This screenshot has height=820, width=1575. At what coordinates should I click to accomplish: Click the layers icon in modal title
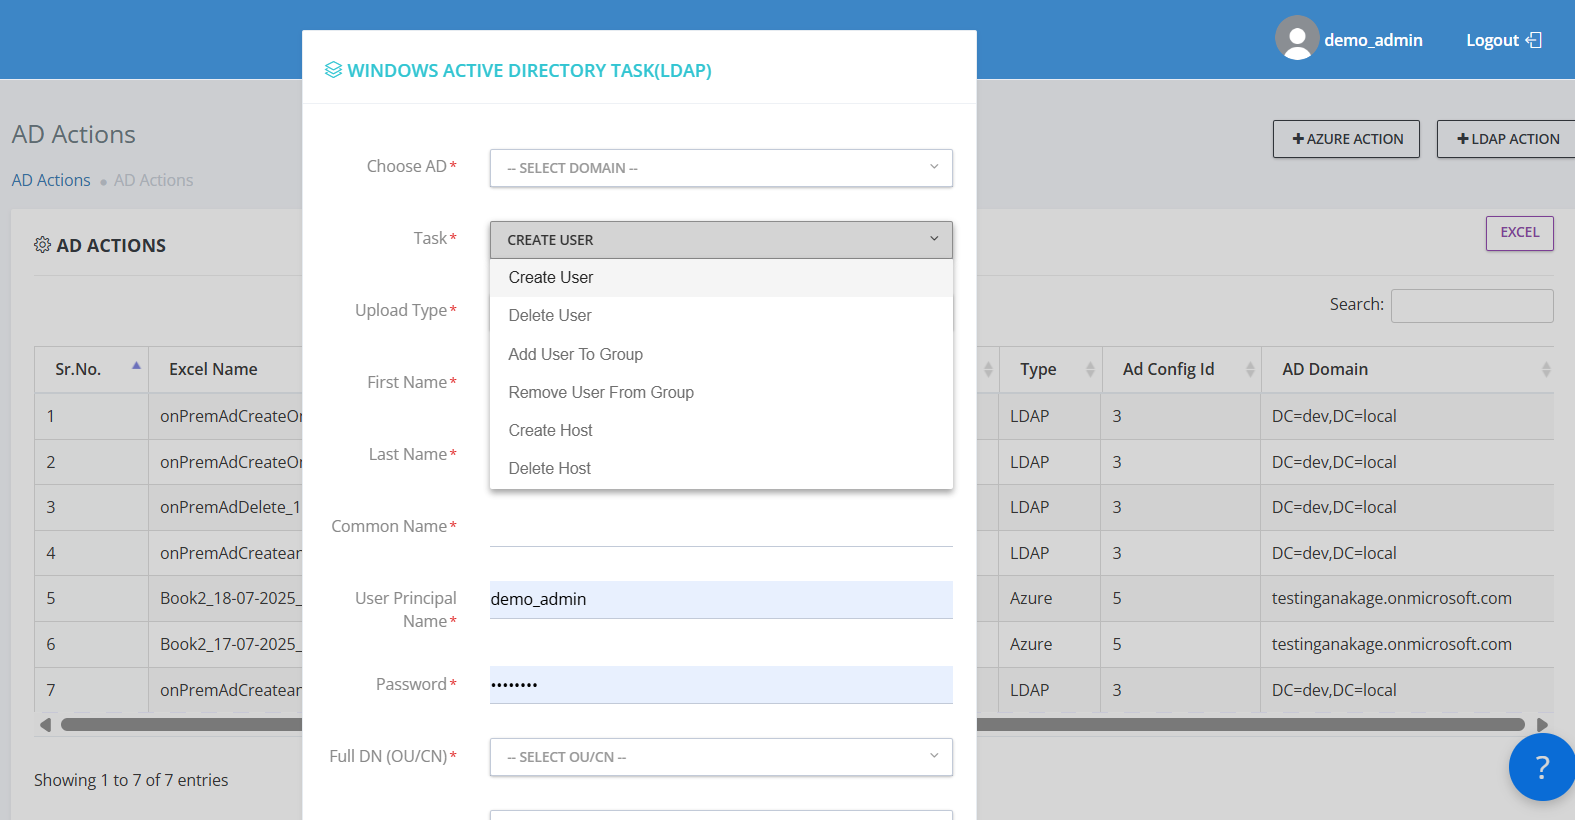click(333, 70)
